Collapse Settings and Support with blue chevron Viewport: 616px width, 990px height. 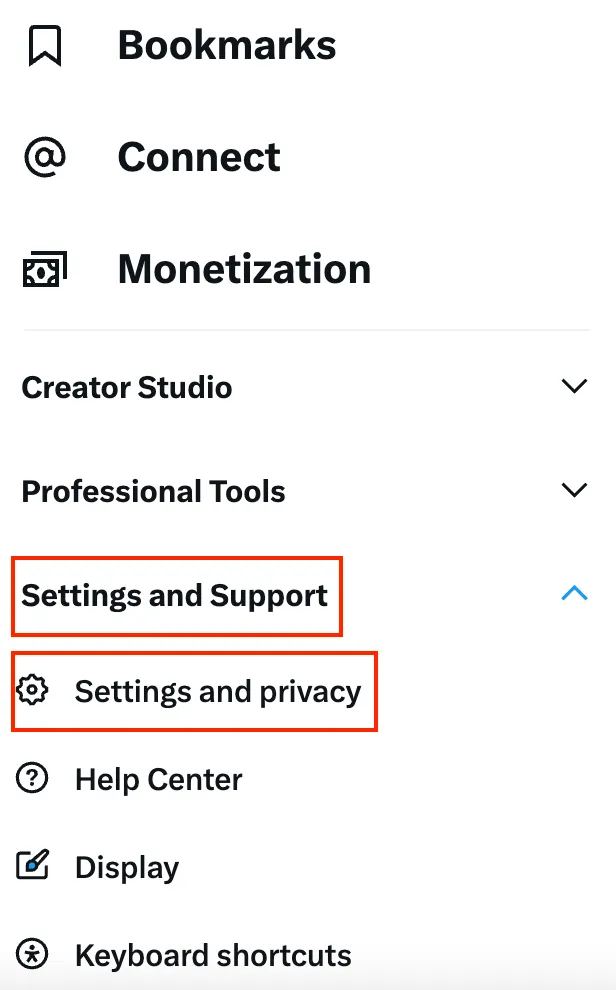(574, 594)
